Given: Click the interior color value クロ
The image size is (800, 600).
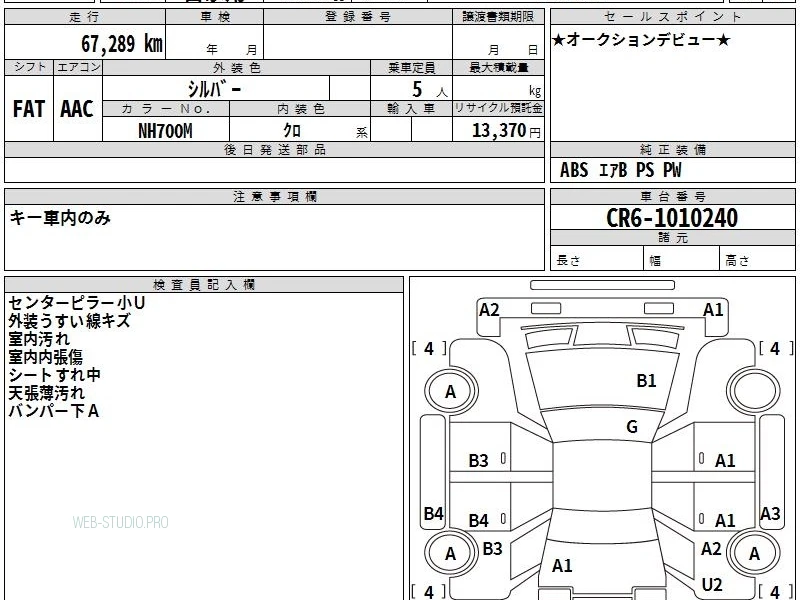Looking at the screenshot, I should [292, 131].
